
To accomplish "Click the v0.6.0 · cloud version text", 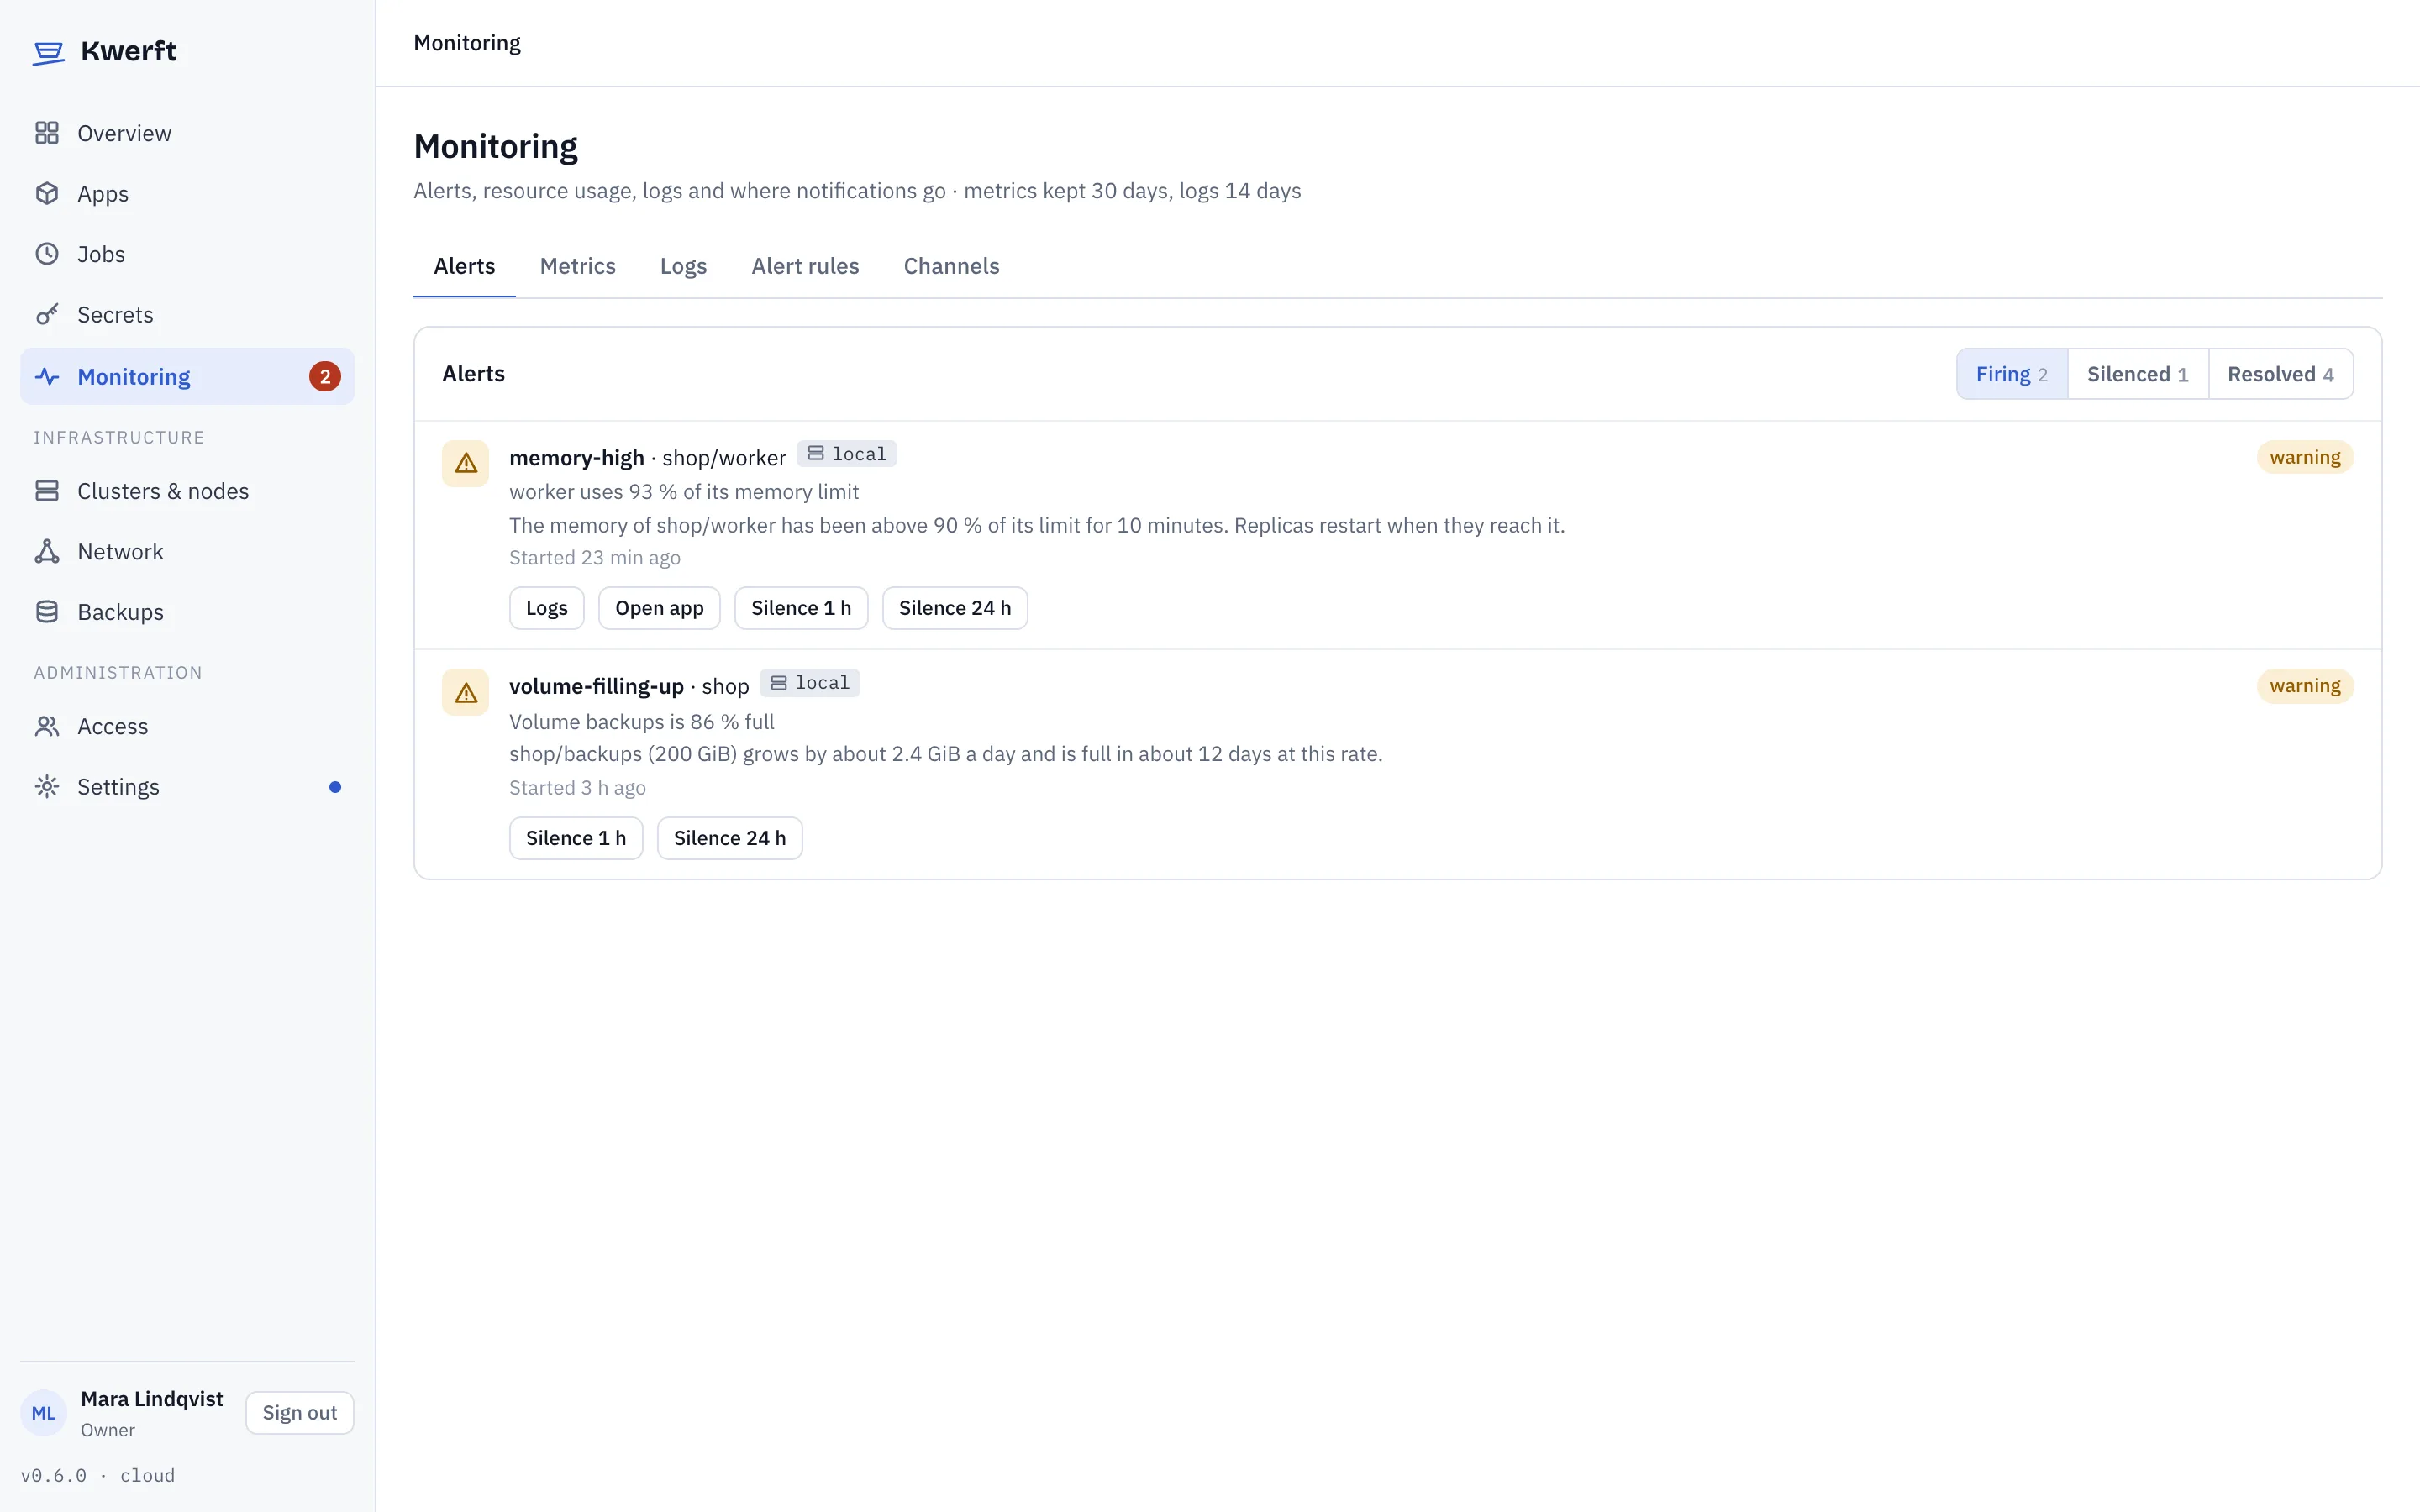I will (98, 1476).
